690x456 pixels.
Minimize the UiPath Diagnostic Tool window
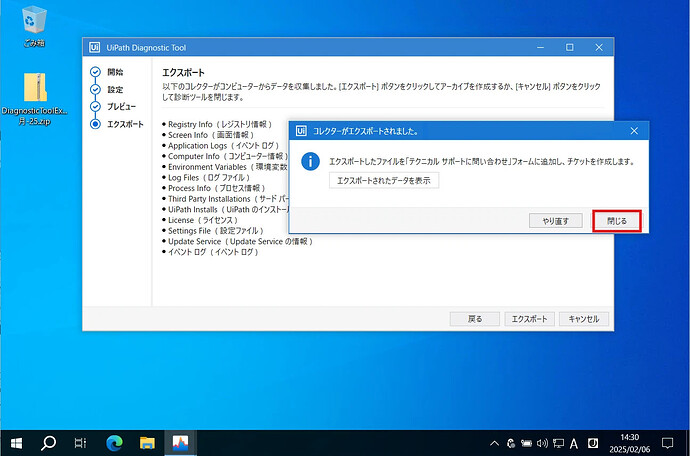(540, 47)
